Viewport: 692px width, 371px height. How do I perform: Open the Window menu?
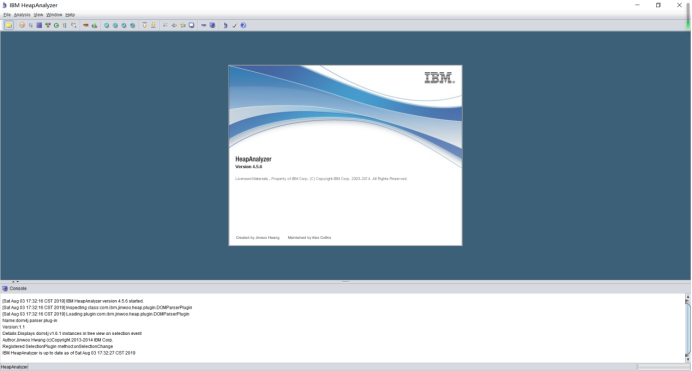(54, 15)
